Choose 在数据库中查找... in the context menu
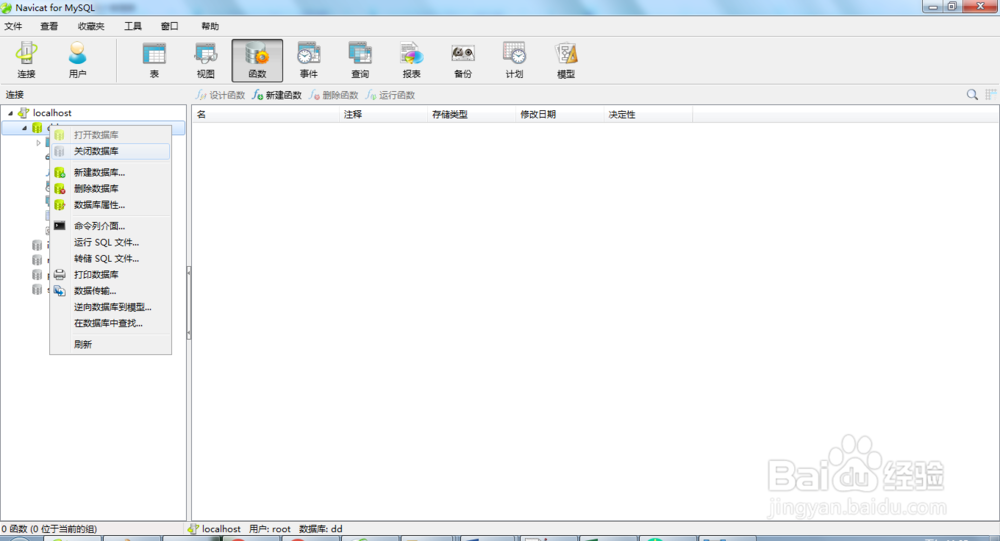 [110, 323]
